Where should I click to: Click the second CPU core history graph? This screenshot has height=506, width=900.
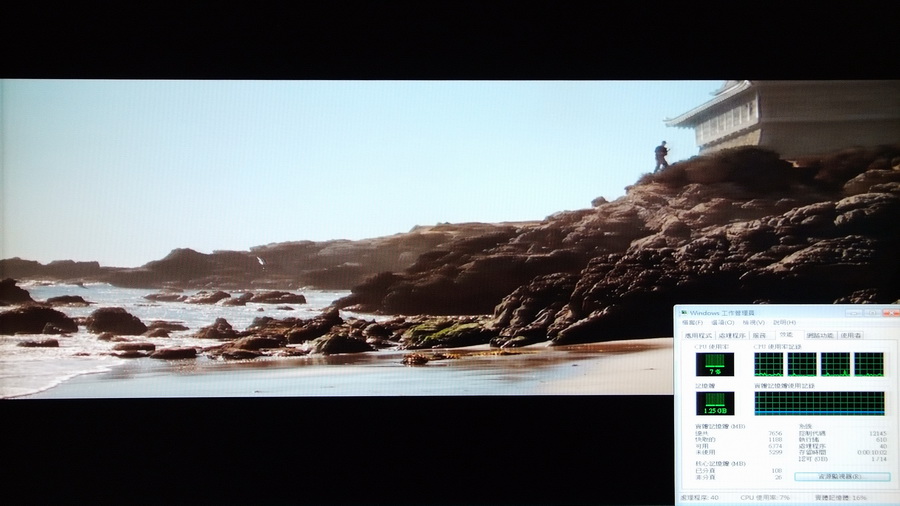802,364
